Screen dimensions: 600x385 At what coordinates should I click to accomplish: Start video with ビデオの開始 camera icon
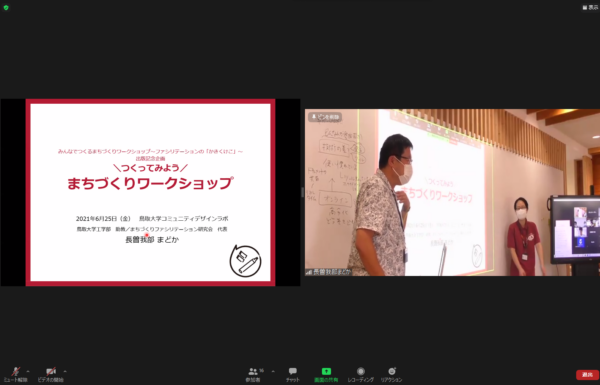pos(51,374)
